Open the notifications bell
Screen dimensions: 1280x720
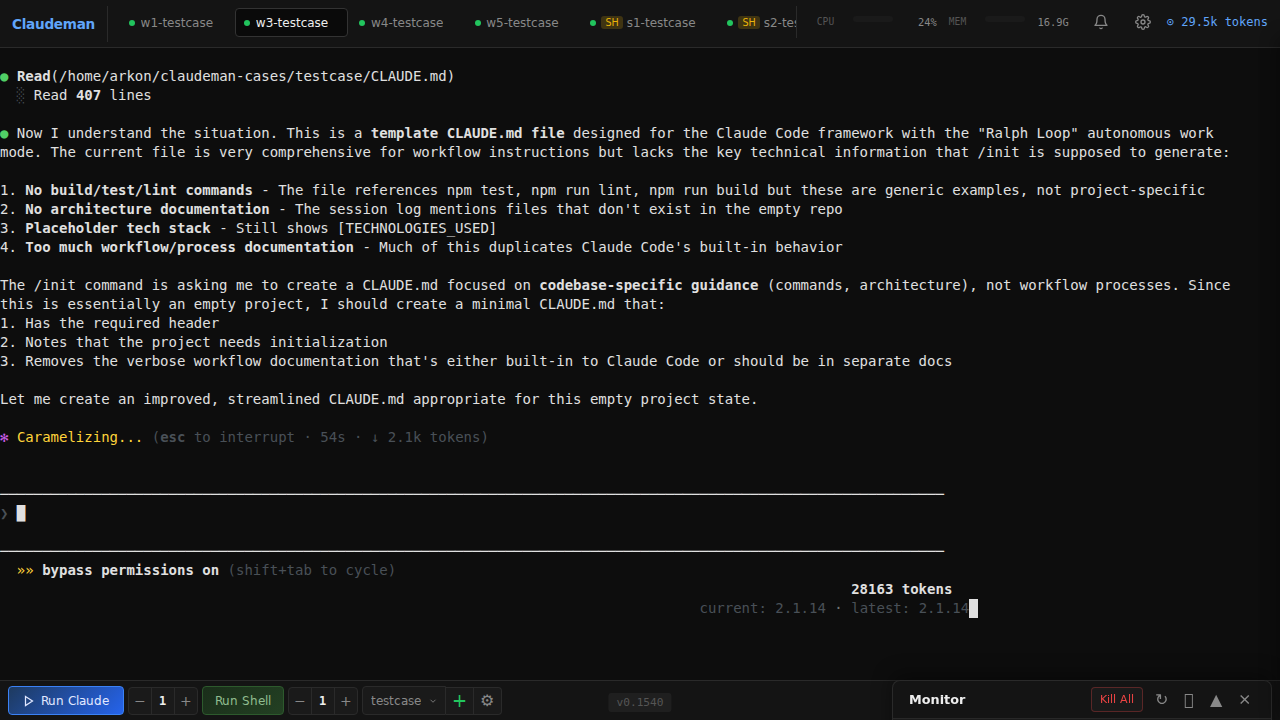point(1101,22)
